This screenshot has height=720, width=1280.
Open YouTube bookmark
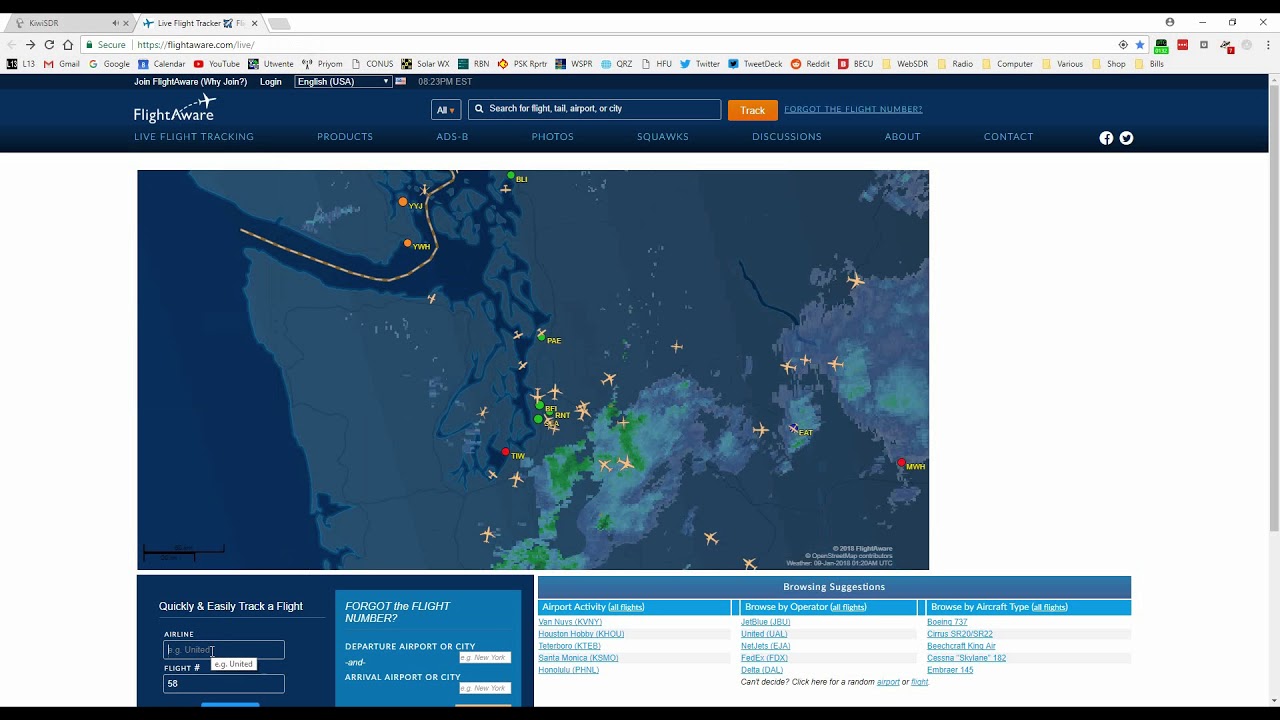(x=217, y=64)
